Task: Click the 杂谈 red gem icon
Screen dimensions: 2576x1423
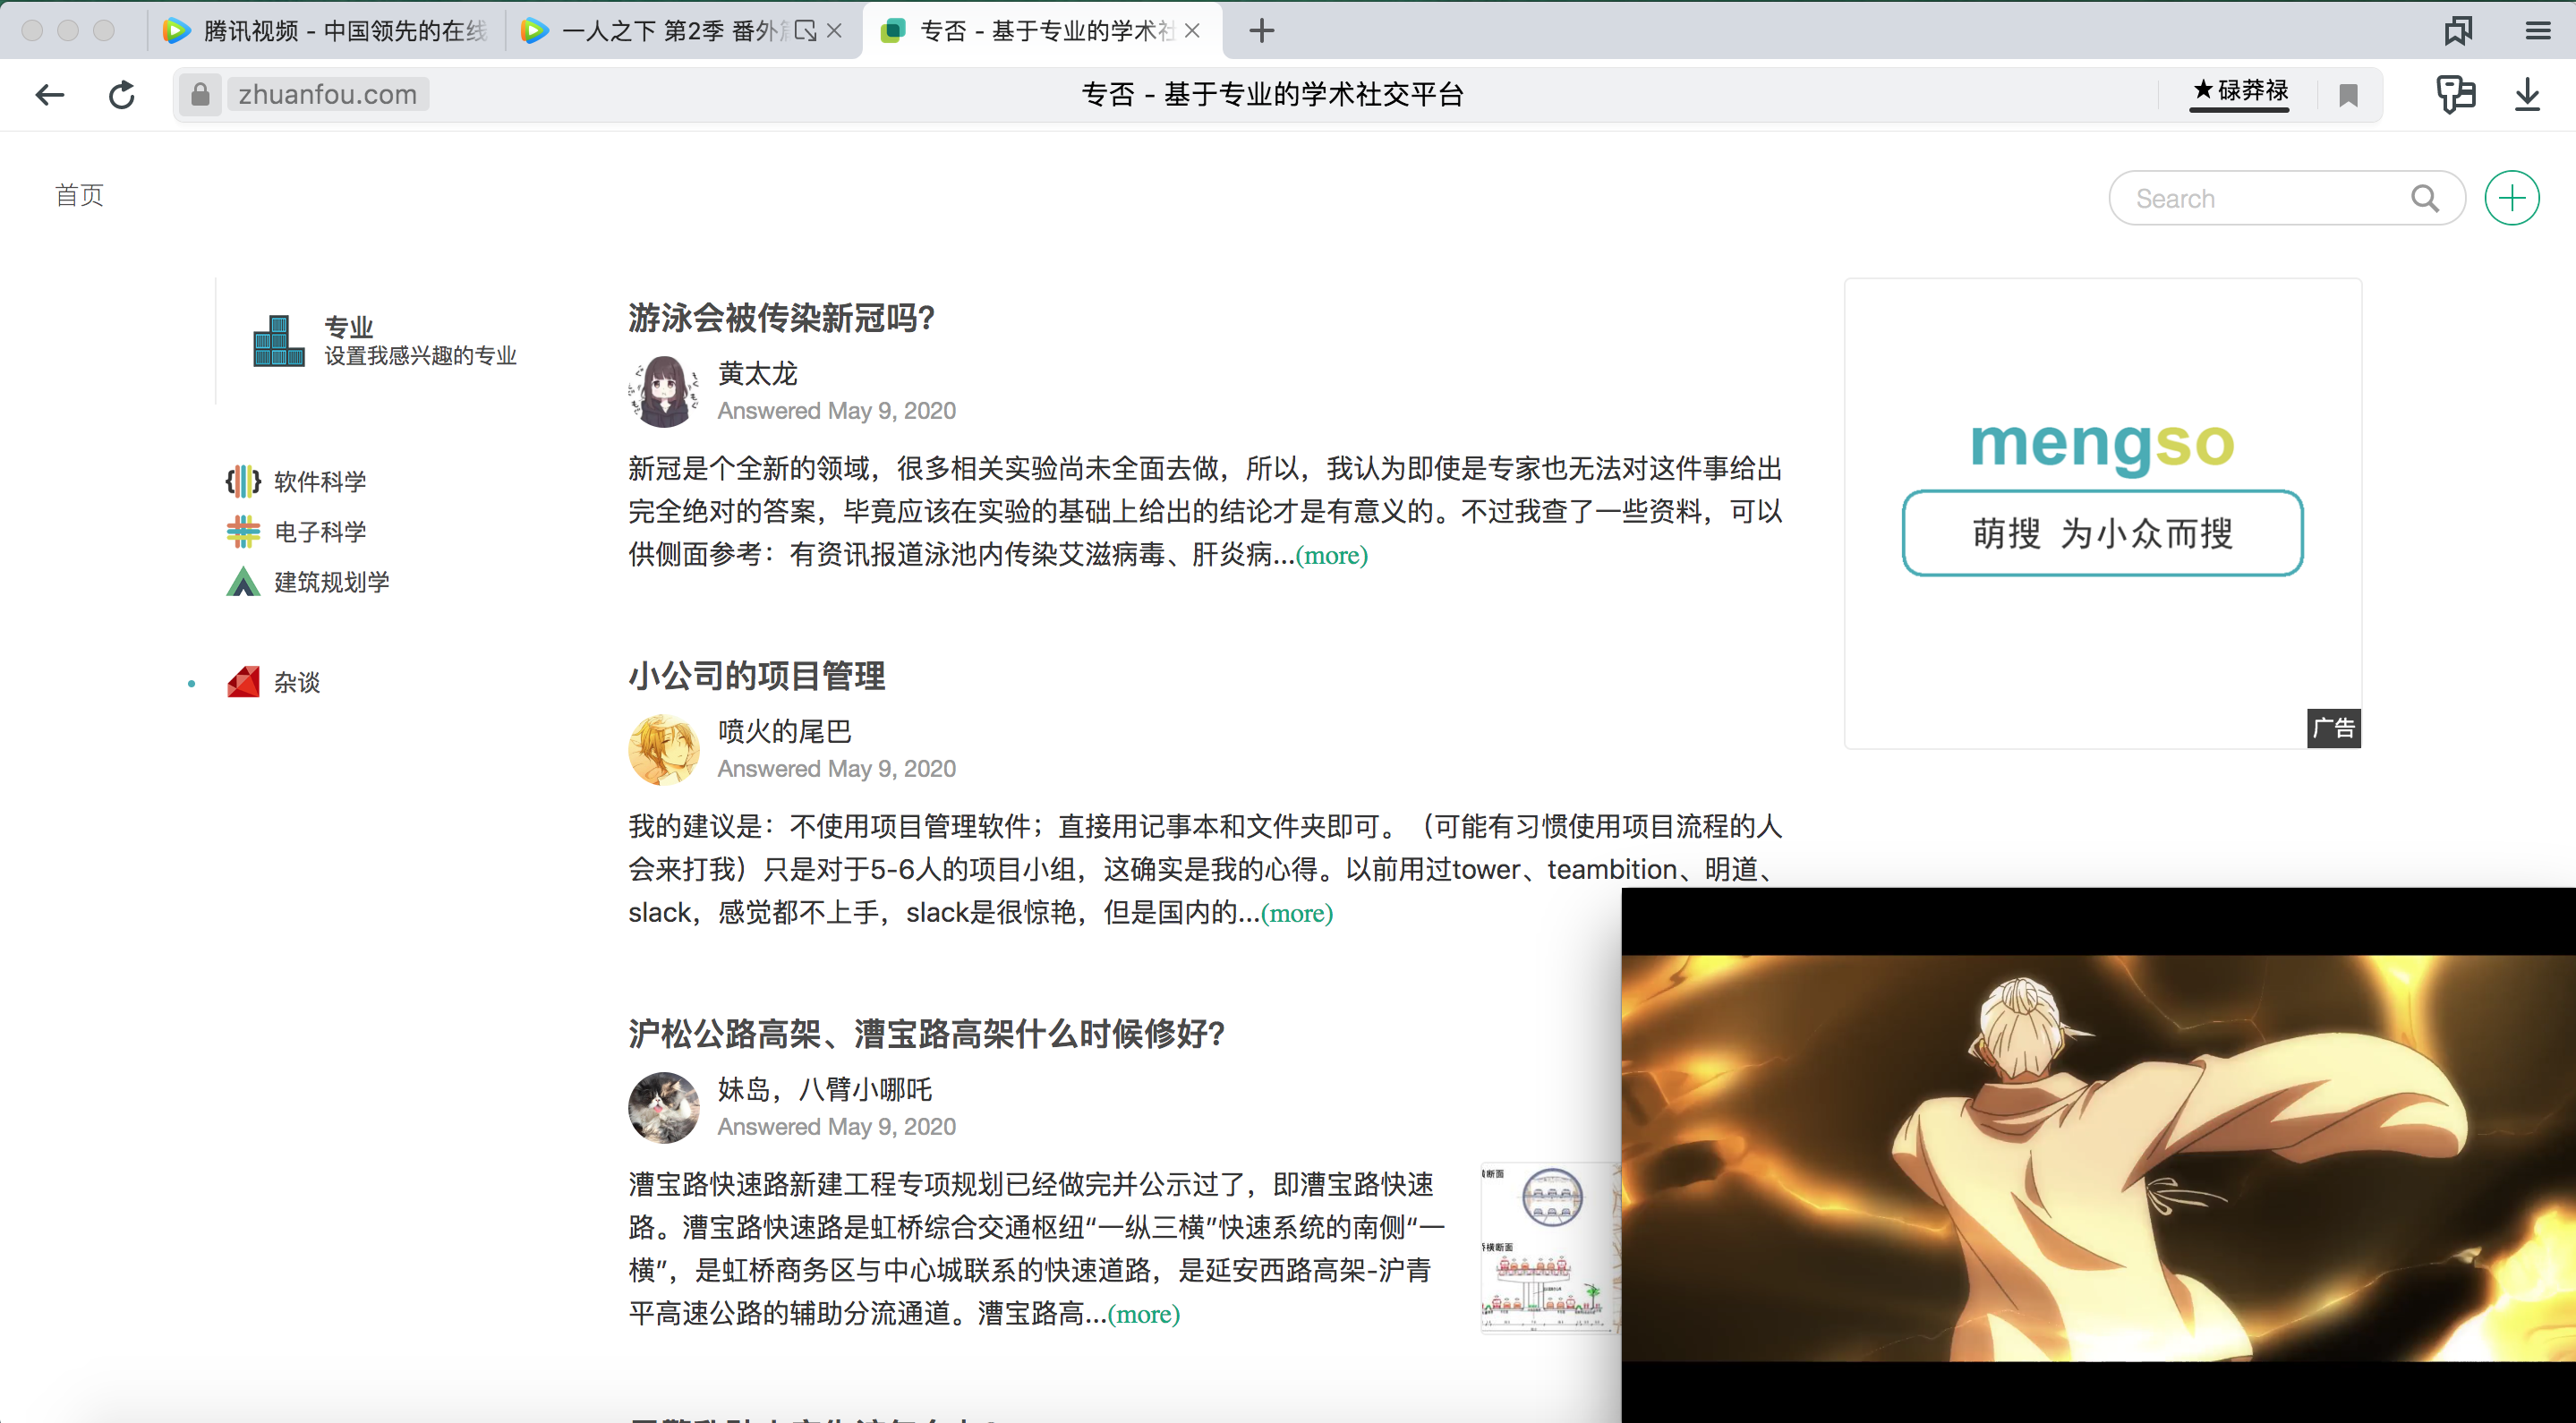Action: tap(243, 682)
